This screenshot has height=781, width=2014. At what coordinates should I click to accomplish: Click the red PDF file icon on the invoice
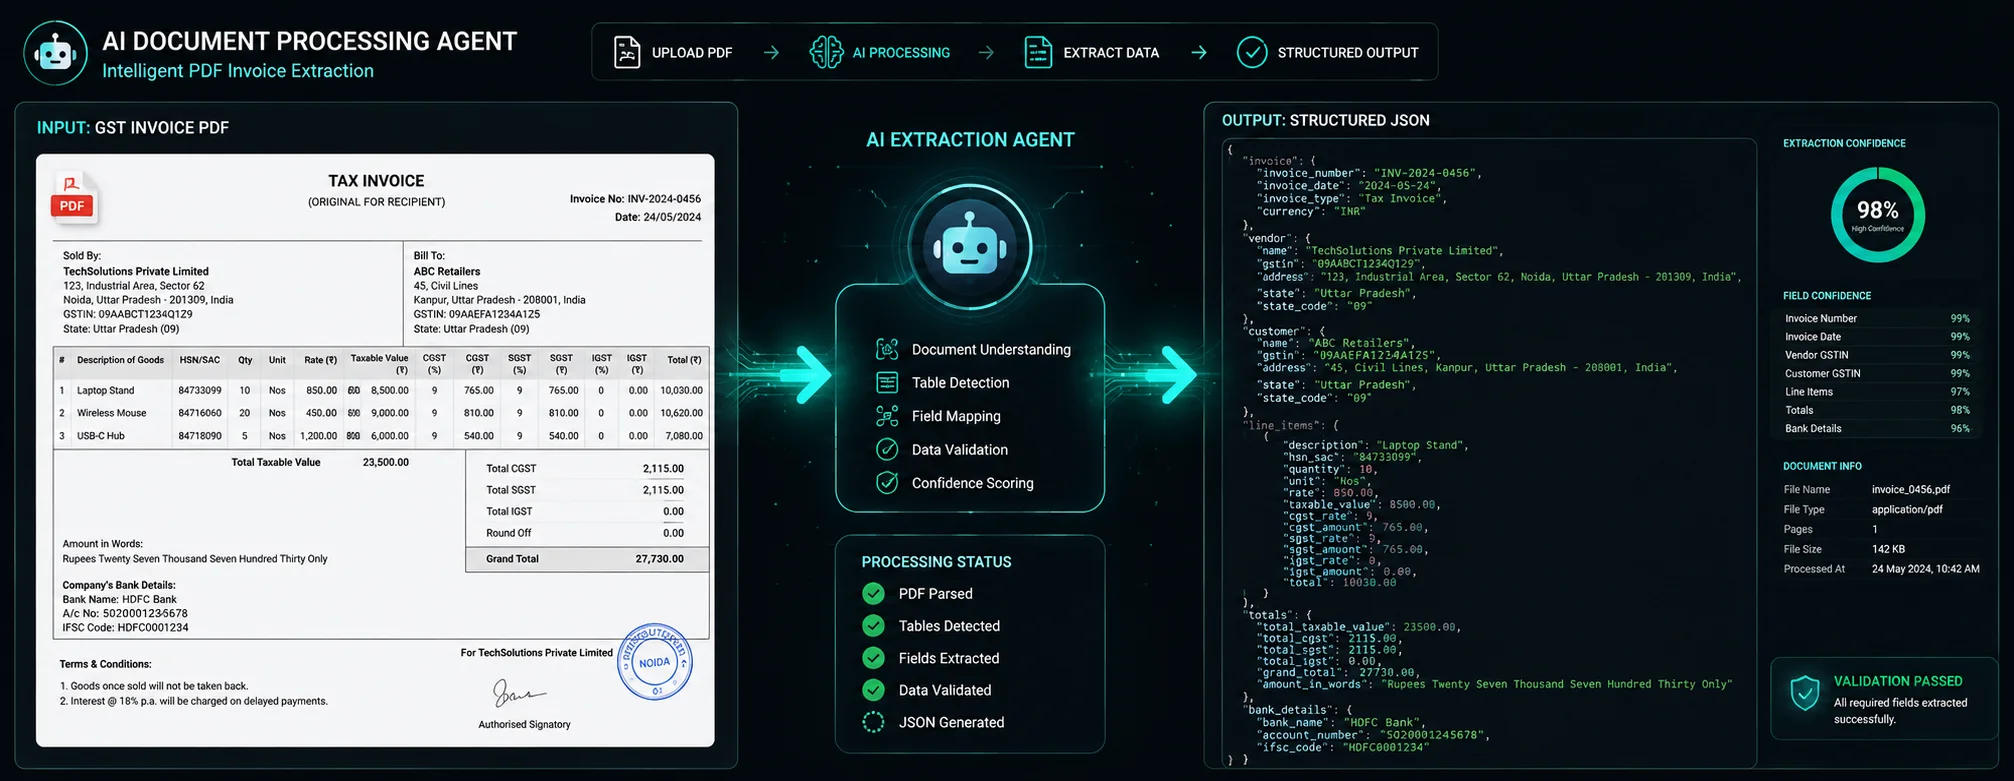tap(73, 198)
